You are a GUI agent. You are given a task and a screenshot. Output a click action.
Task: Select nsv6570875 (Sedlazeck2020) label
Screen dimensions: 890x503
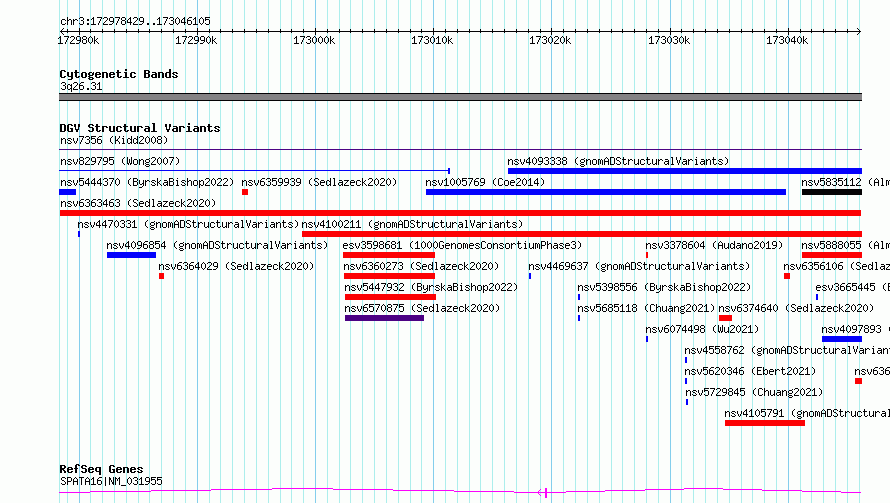422,308
